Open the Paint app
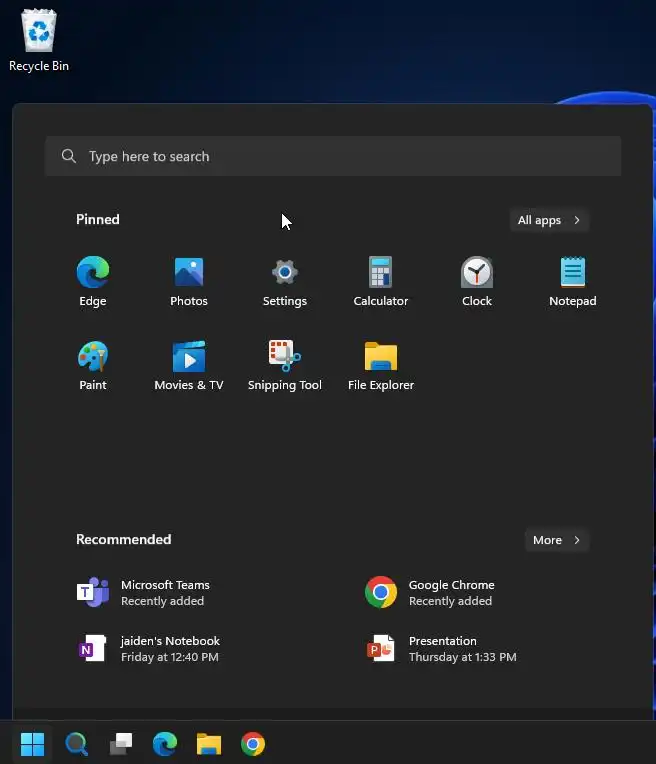The width and height of the screenshot is (656, 764). [x=93, y=365]
